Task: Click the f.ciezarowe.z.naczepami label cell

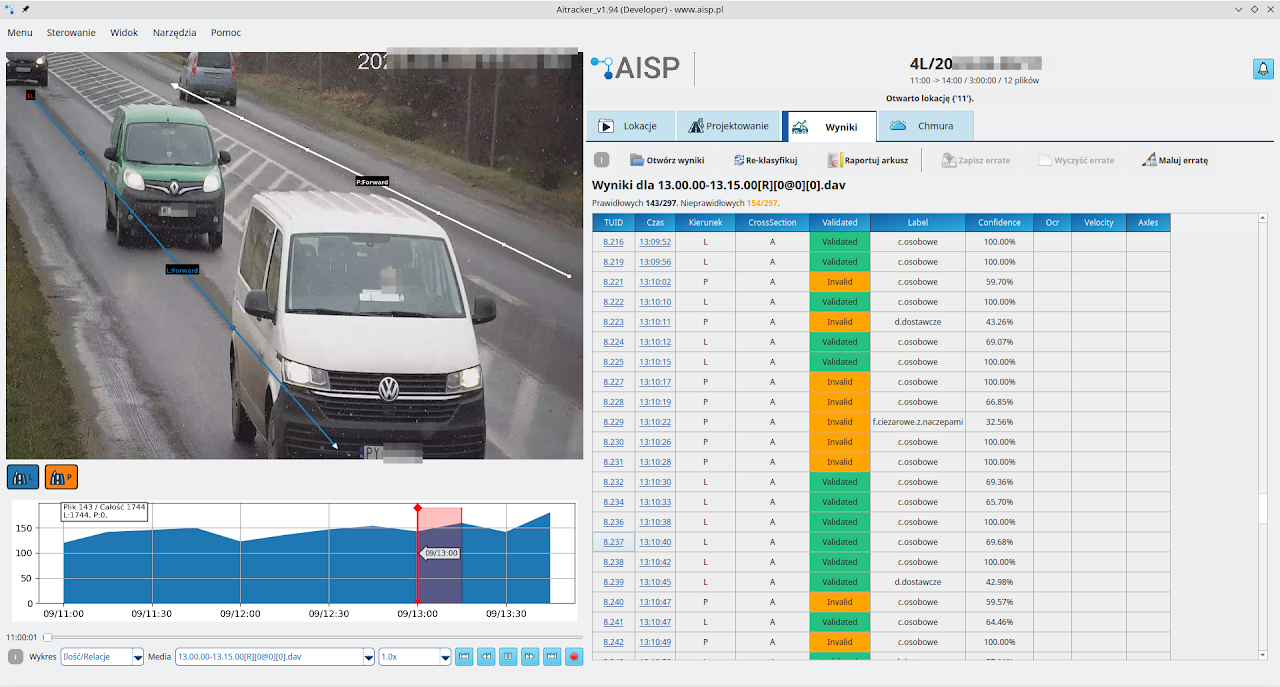Action: pyautogui.click(x=918, y=422)
